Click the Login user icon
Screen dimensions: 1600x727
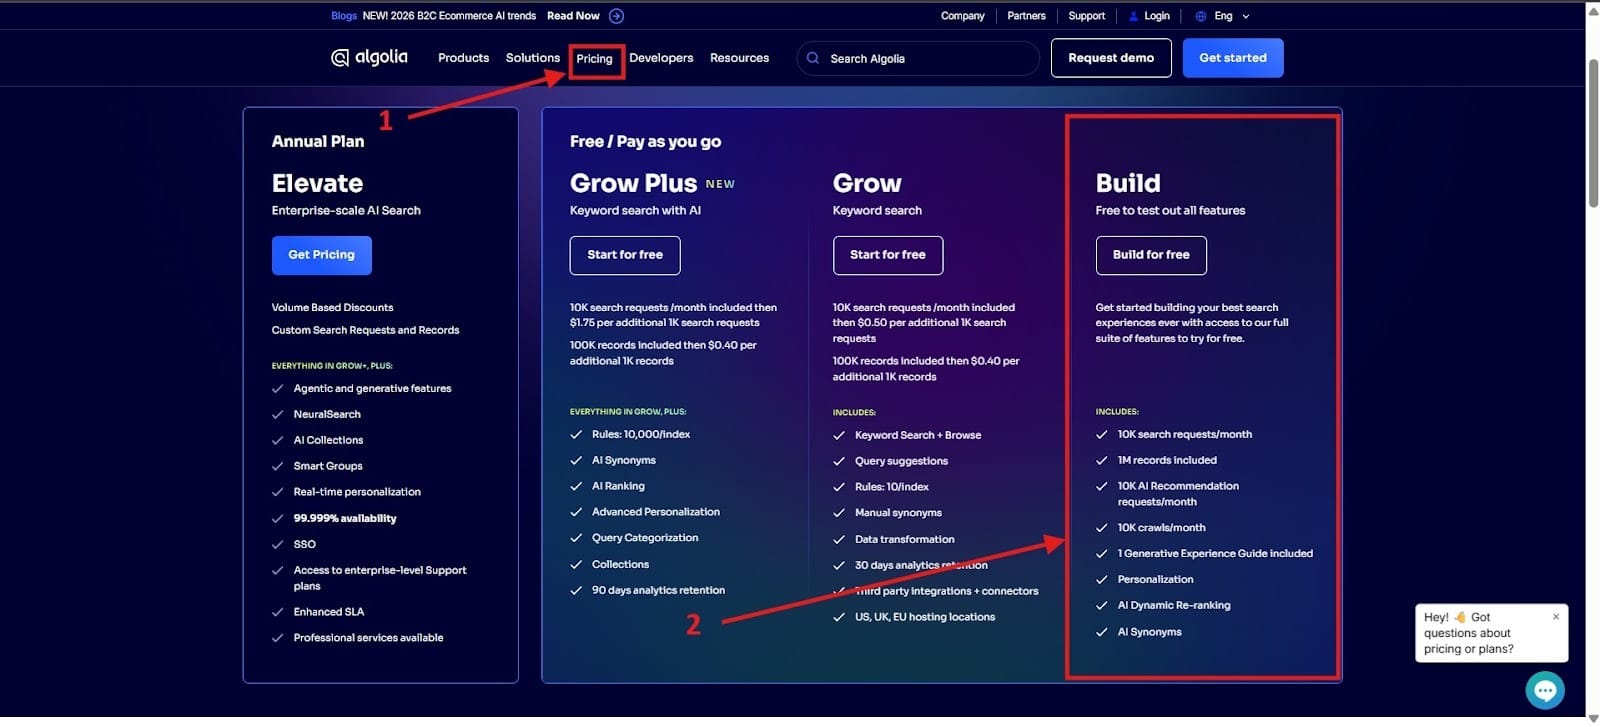1134,16
